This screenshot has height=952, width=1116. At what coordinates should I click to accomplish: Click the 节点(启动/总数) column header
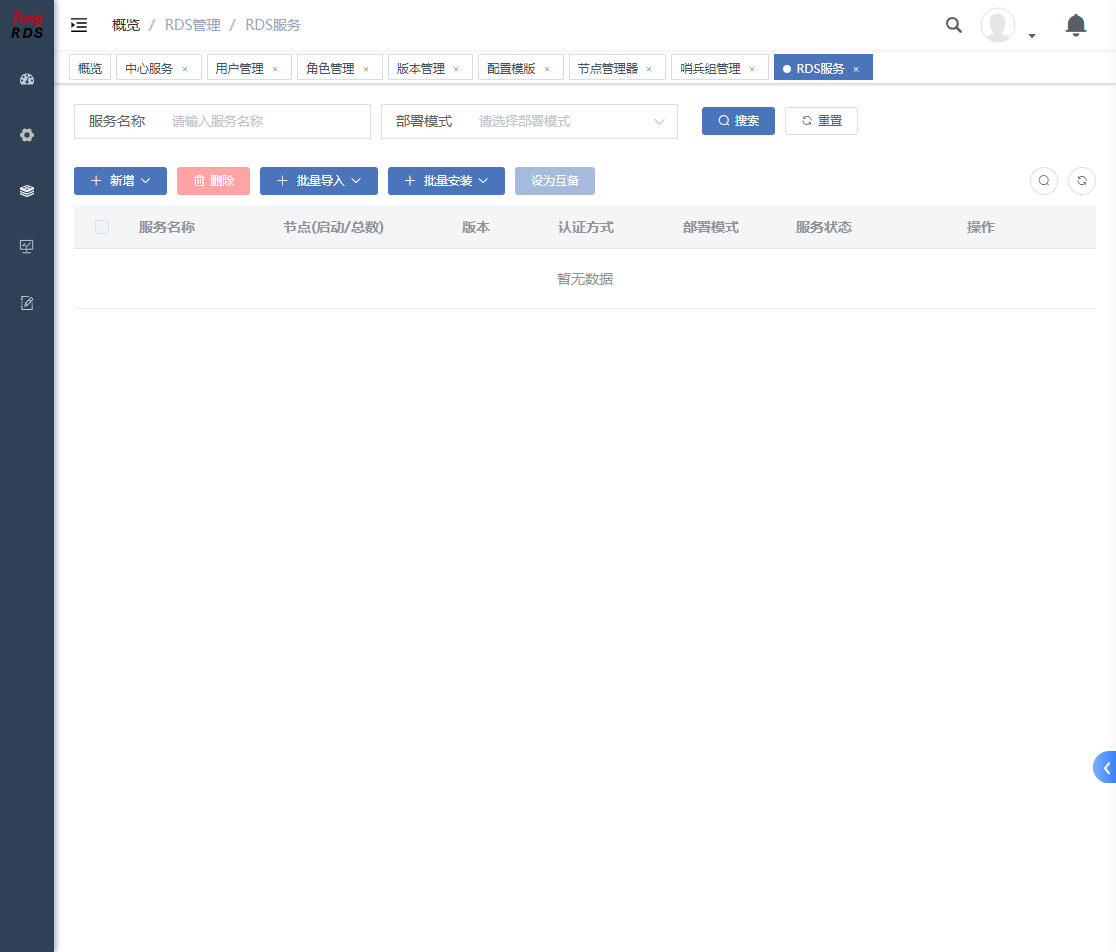point(333,227)
